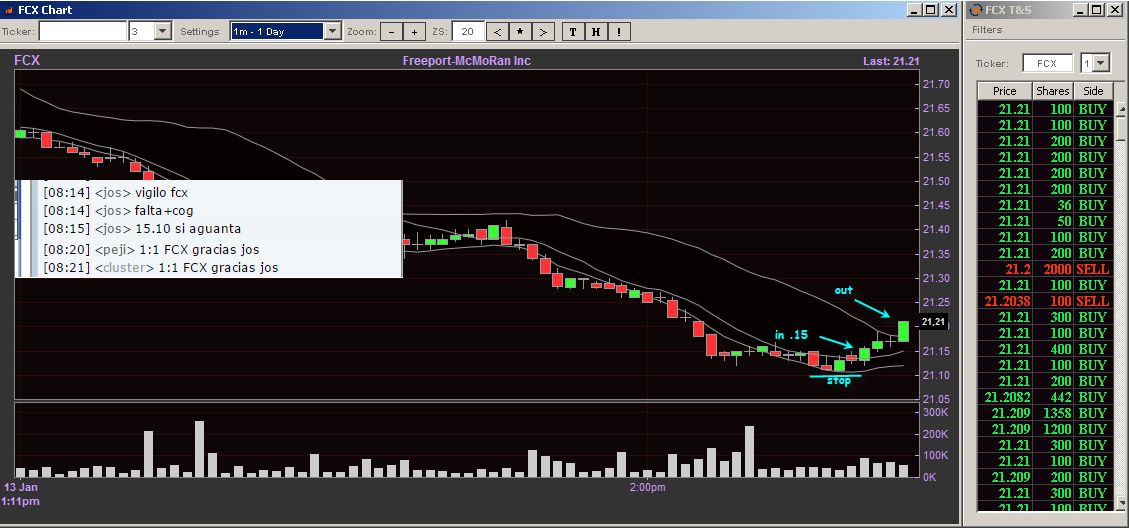
Task: Toggle the ! button in chart toolbar
Action: coord(619,32)
